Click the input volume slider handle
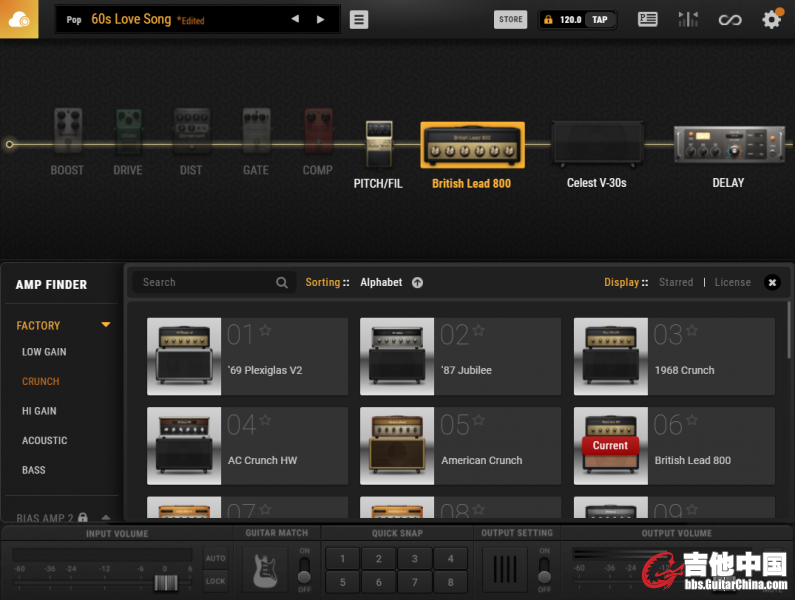Image resolution: width=795 pixels, height=600 pixels. pyautogui.click(x=166, y=583)
